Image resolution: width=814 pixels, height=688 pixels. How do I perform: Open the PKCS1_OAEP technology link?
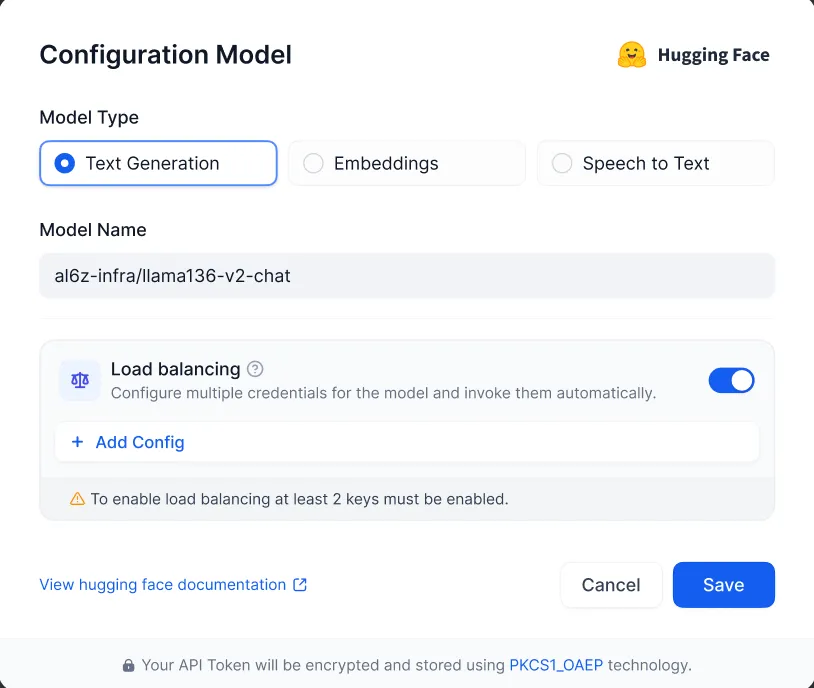click(556, 665)
